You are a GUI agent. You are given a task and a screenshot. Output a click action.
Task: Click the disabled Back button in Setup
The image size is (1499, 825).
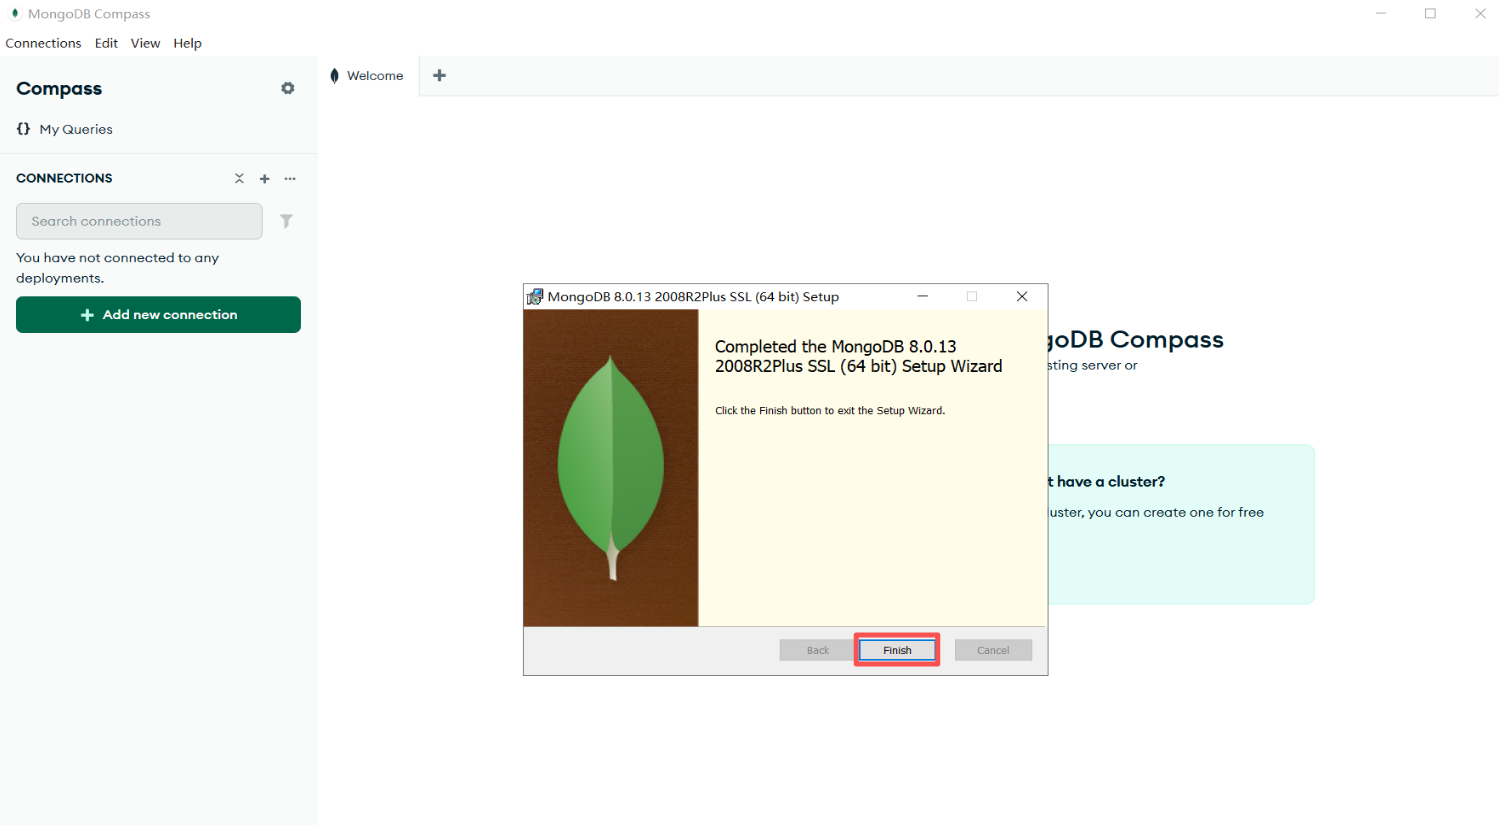[818, 650]
